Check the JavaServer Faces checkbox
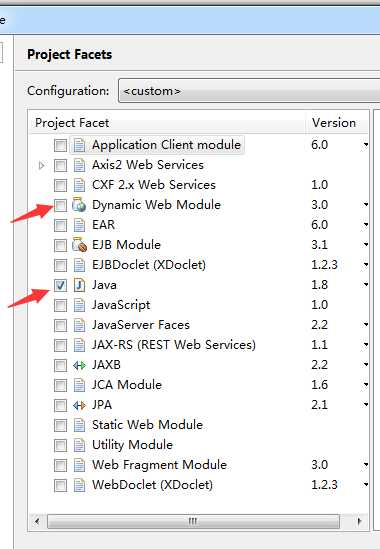This screenshot has width=380, height=549. point(60,326)
